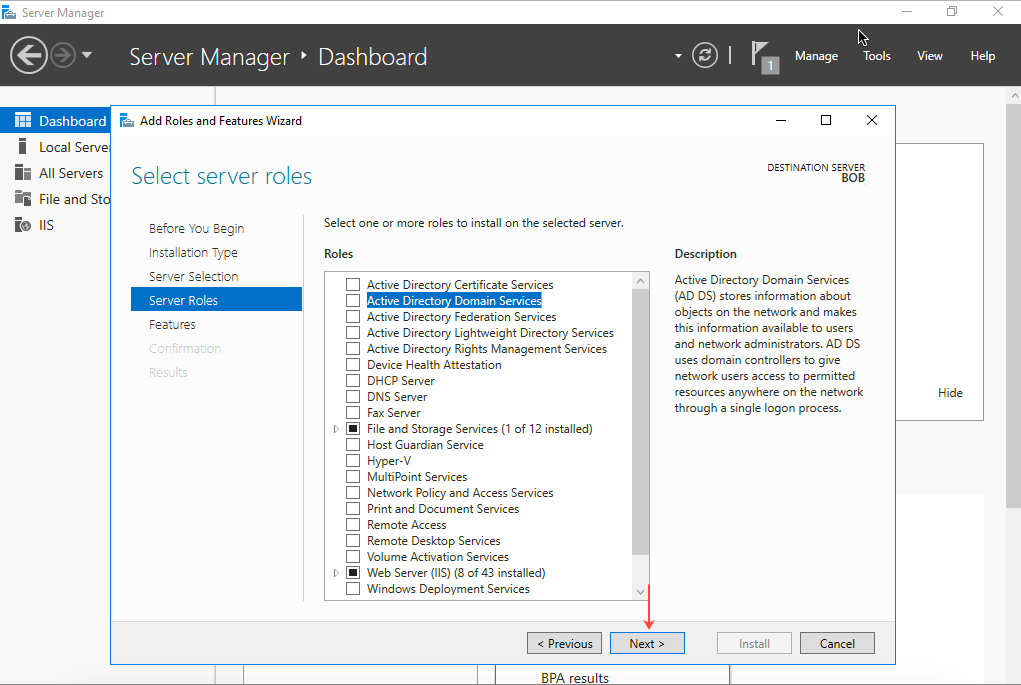The image size is (1021, 685).
Task: Check Active Directory Lightweight Directory Services
Action: tap(353, 333)
